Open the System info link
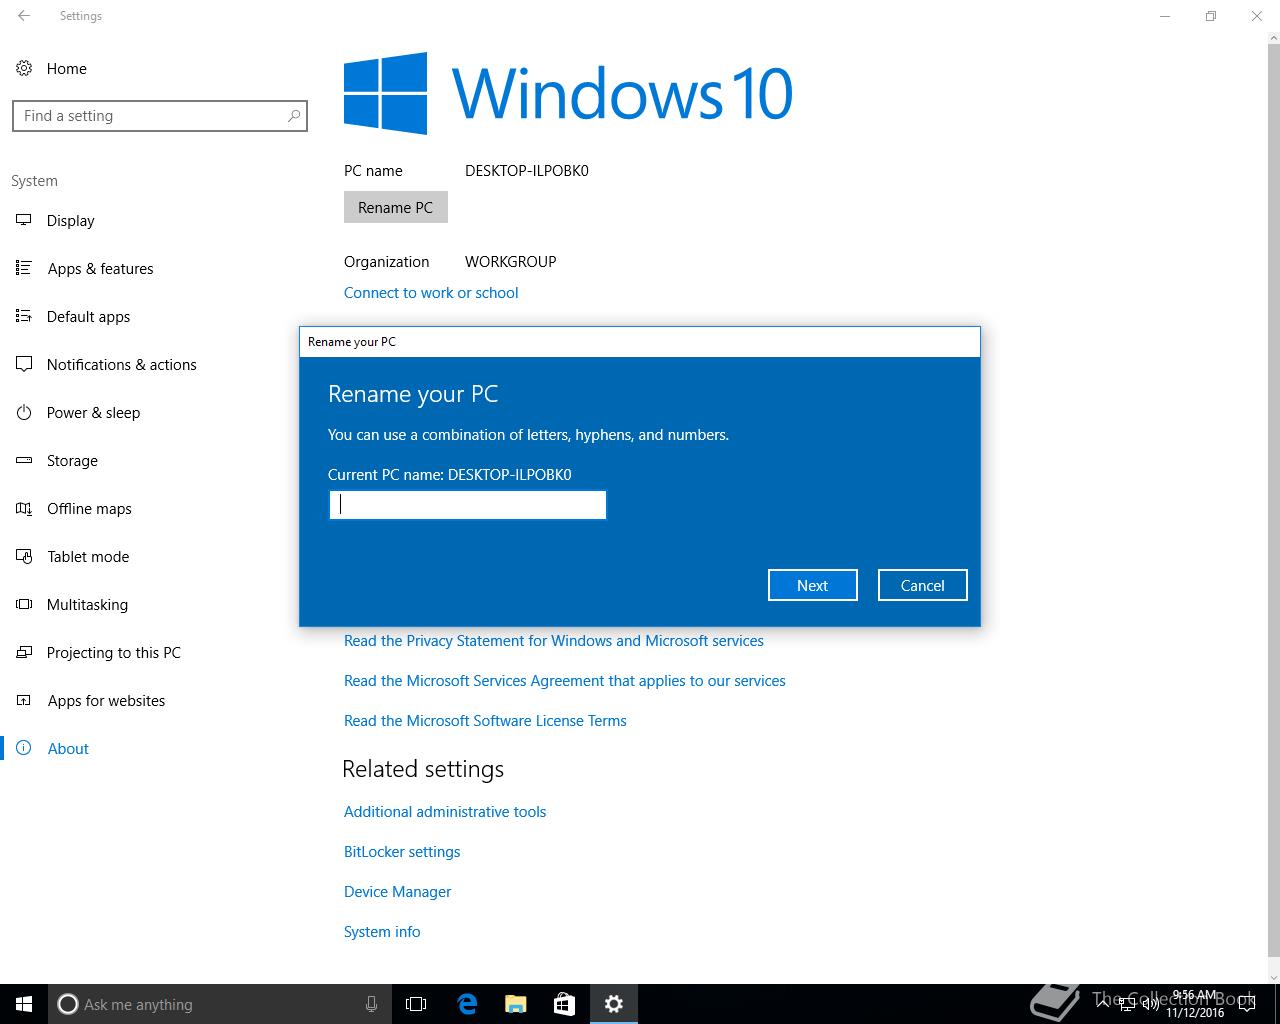Viewport: 1280px width, 1024px height. coord(382,931)
